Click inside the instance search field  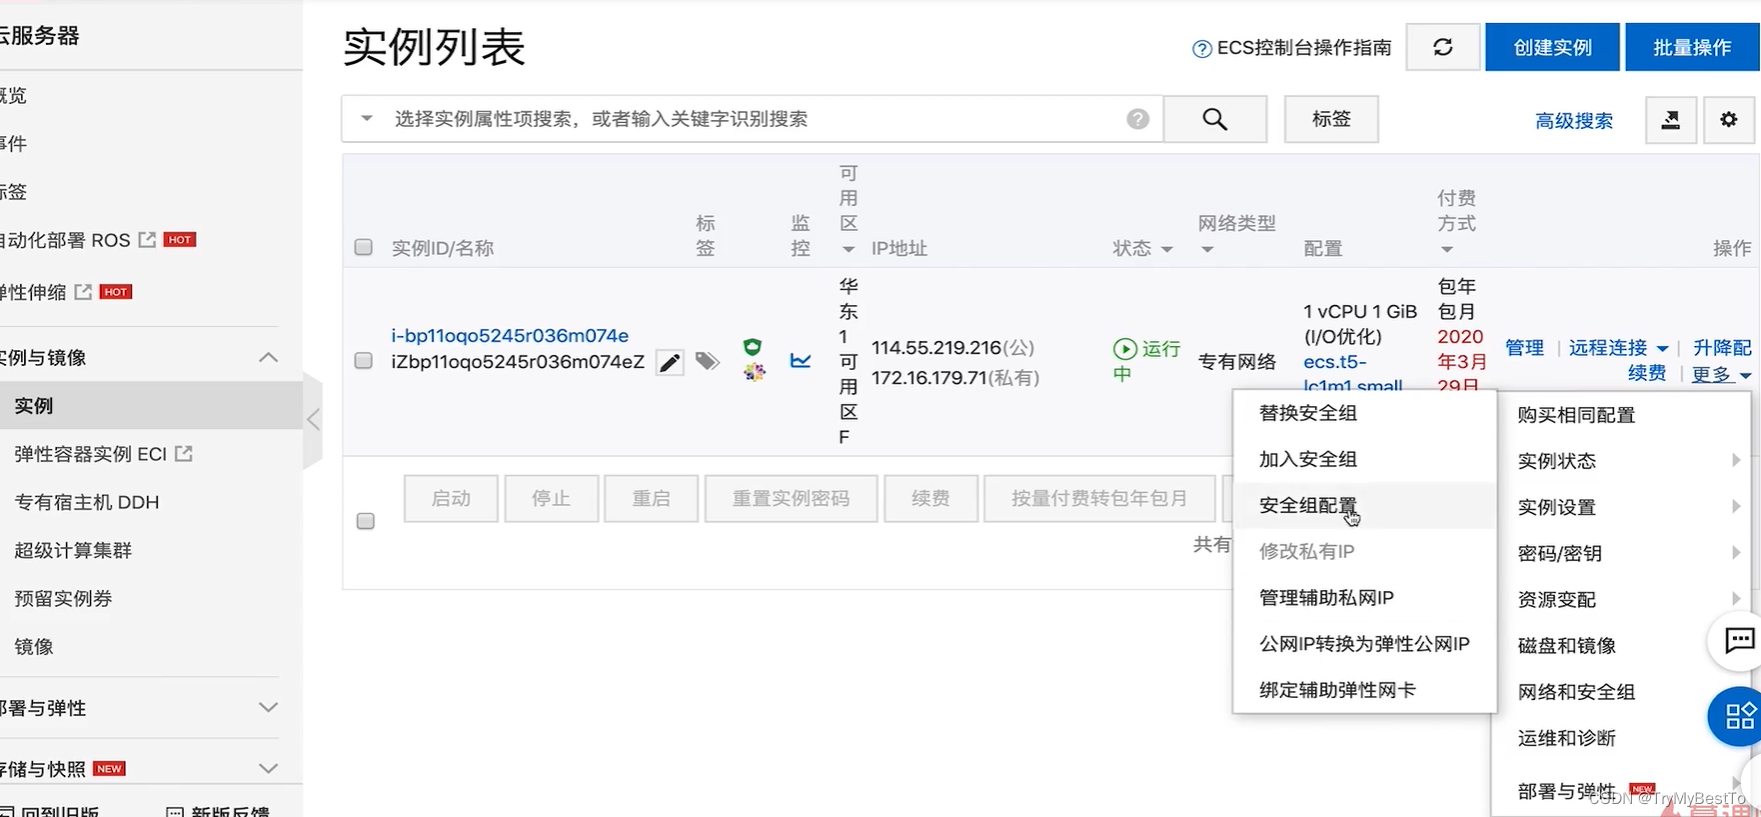click(x=752, y=119)
